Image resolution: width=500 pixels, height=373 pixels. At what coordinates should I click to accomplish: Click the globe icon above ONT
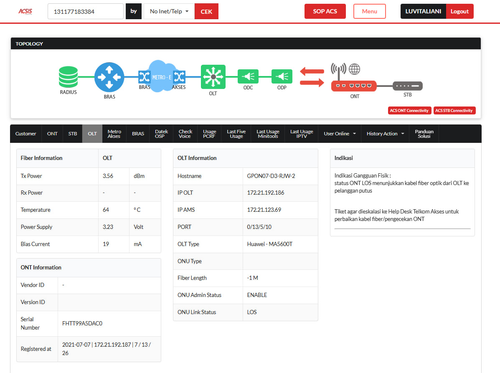[x=354, y=69]
